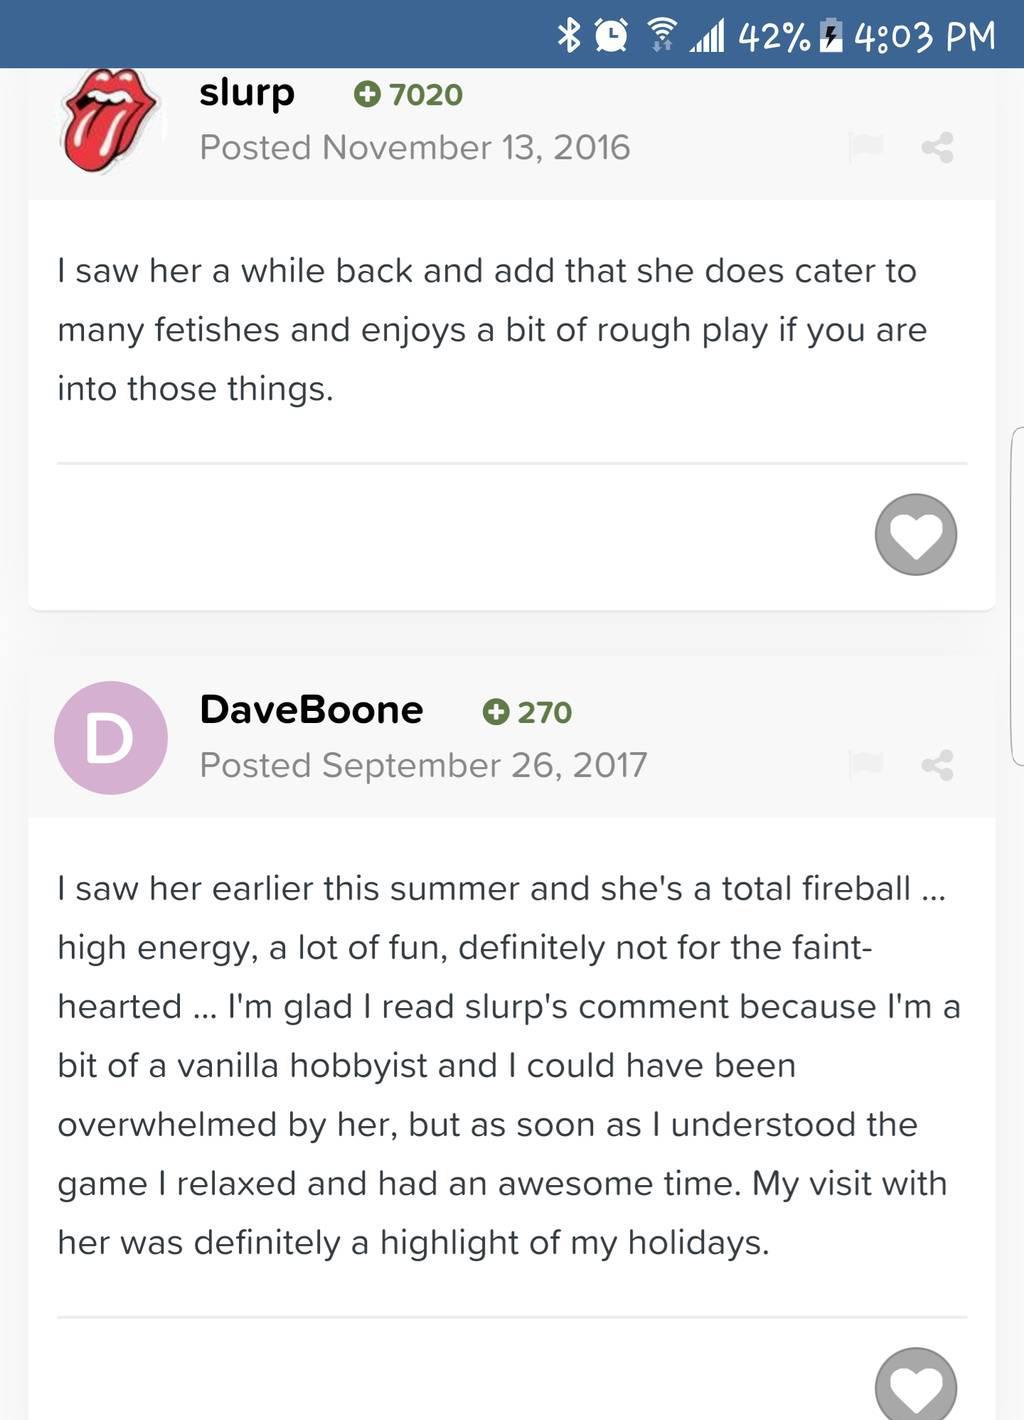The image size is (1024, 1420).
Task: Tap the Bluetooth icon in the status bar
Action: pyautogui.click(x=569, y=35)
